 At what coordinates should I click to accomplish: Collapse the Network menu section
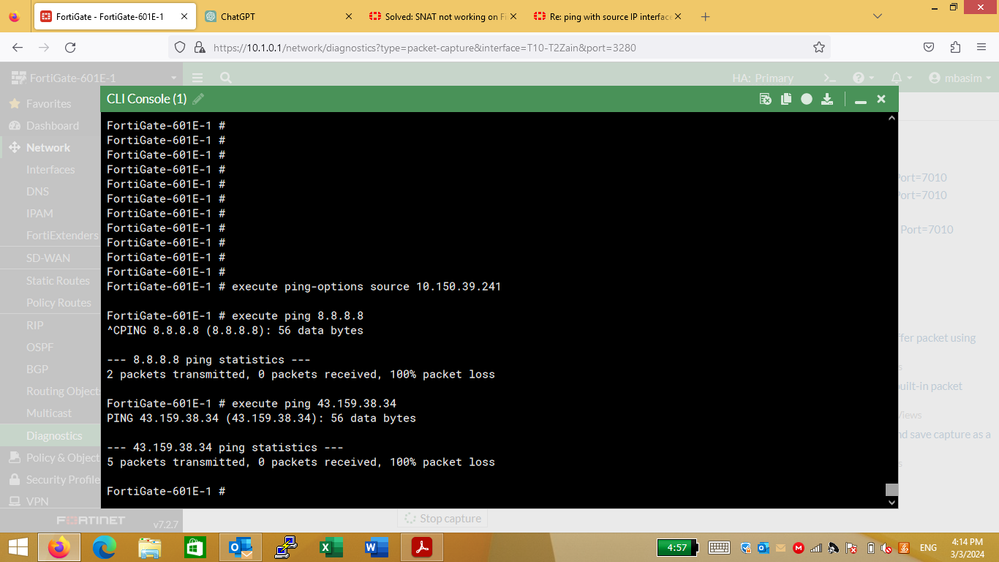coord(50,147)
